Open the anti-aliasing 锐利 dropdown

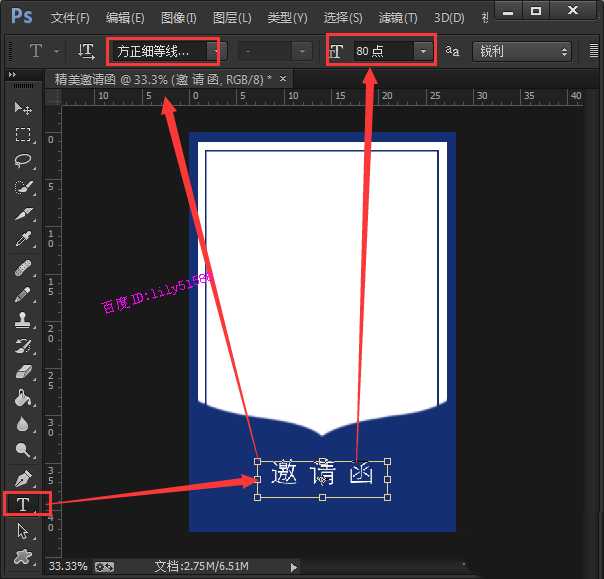coord(522,51)
